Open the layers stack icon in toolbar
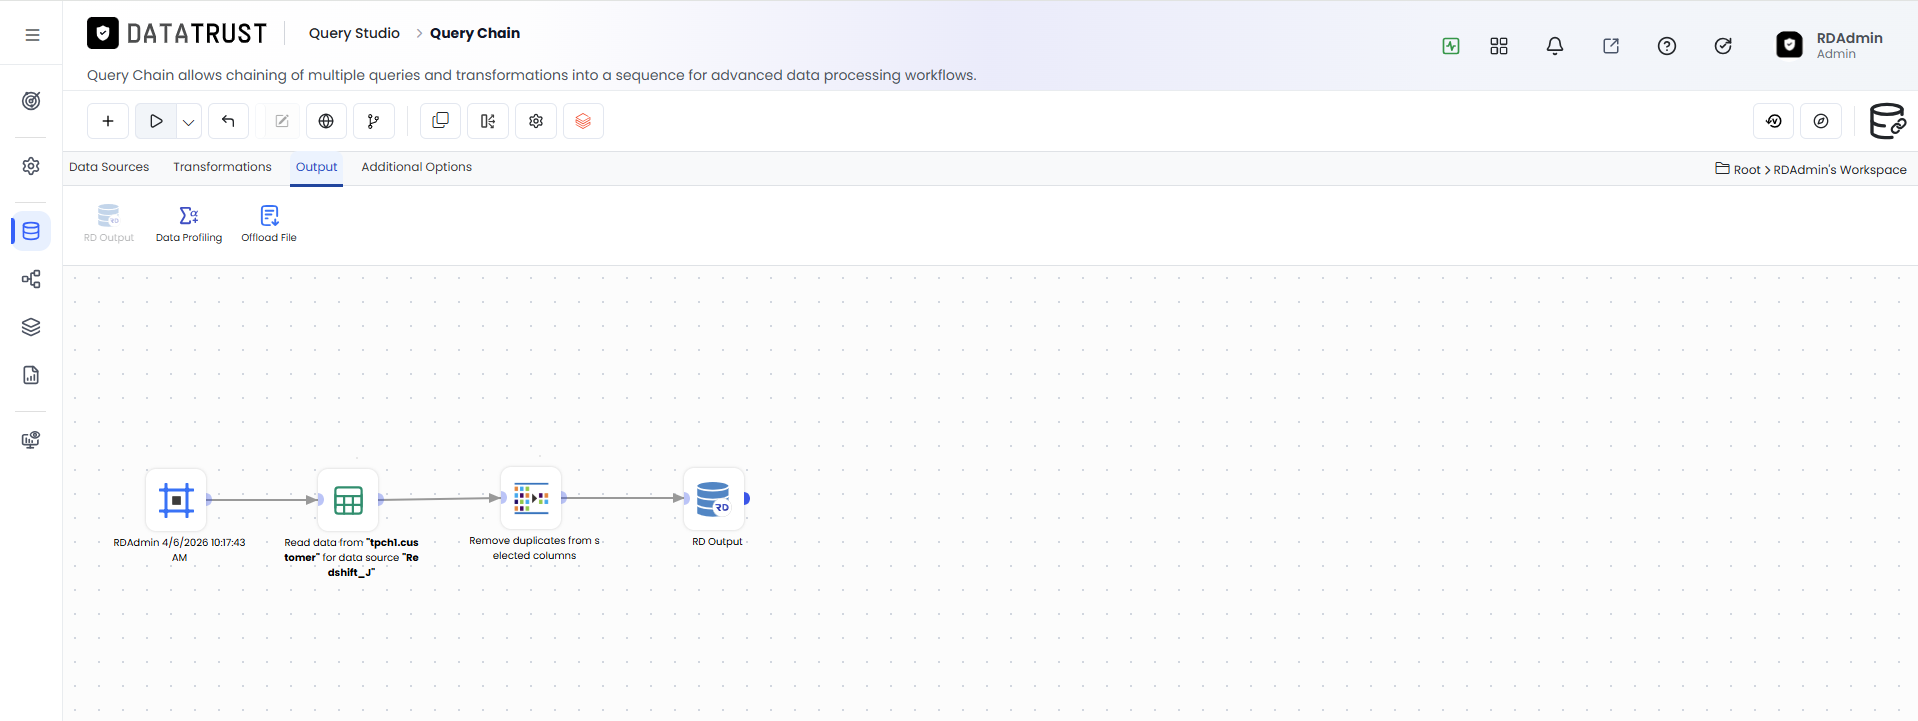This screenshot has width=1918, height=721. [583, 121]
